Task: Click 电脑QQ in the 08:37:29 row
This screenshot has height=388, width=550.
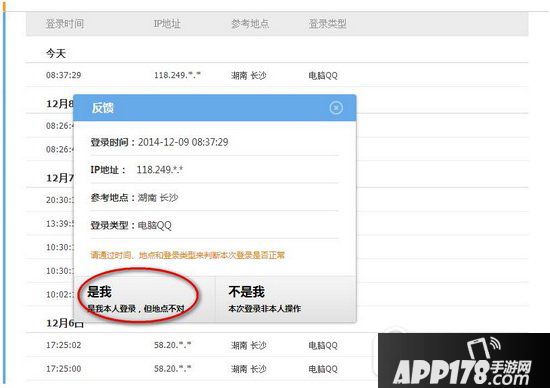Action: click(x=323, y=75)
